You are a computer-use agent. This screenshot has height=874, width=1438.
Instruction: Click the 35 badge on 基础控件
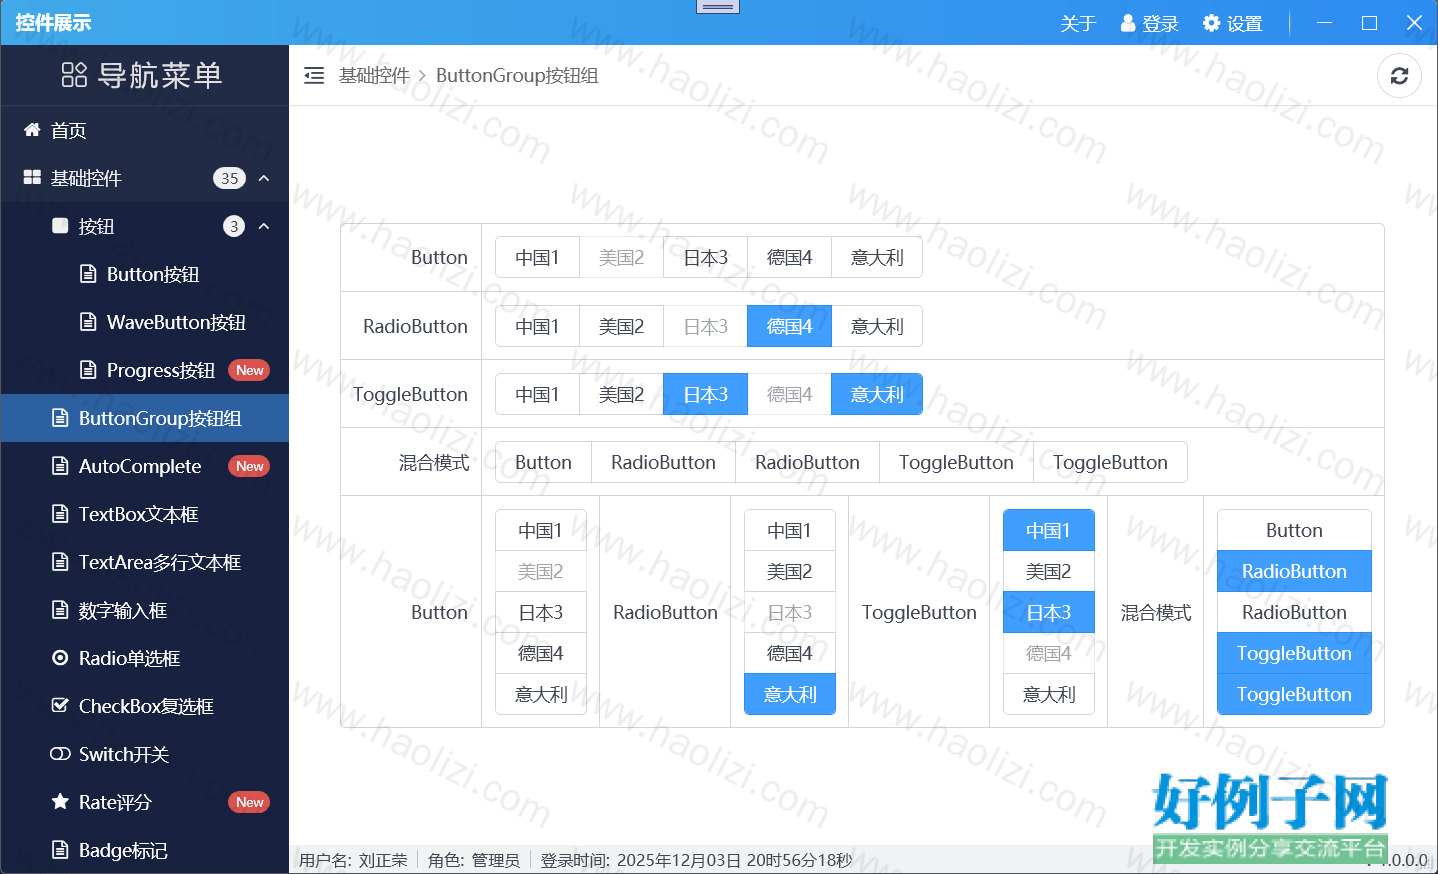click(229, 178)
